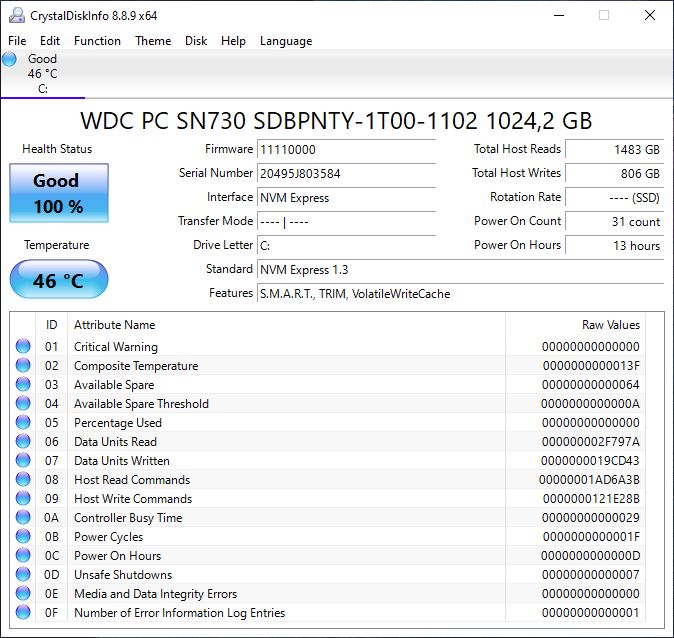This screenshot has width=674, height=638.
Task: Click the Transfer Mode field
Action: [346, 222]
